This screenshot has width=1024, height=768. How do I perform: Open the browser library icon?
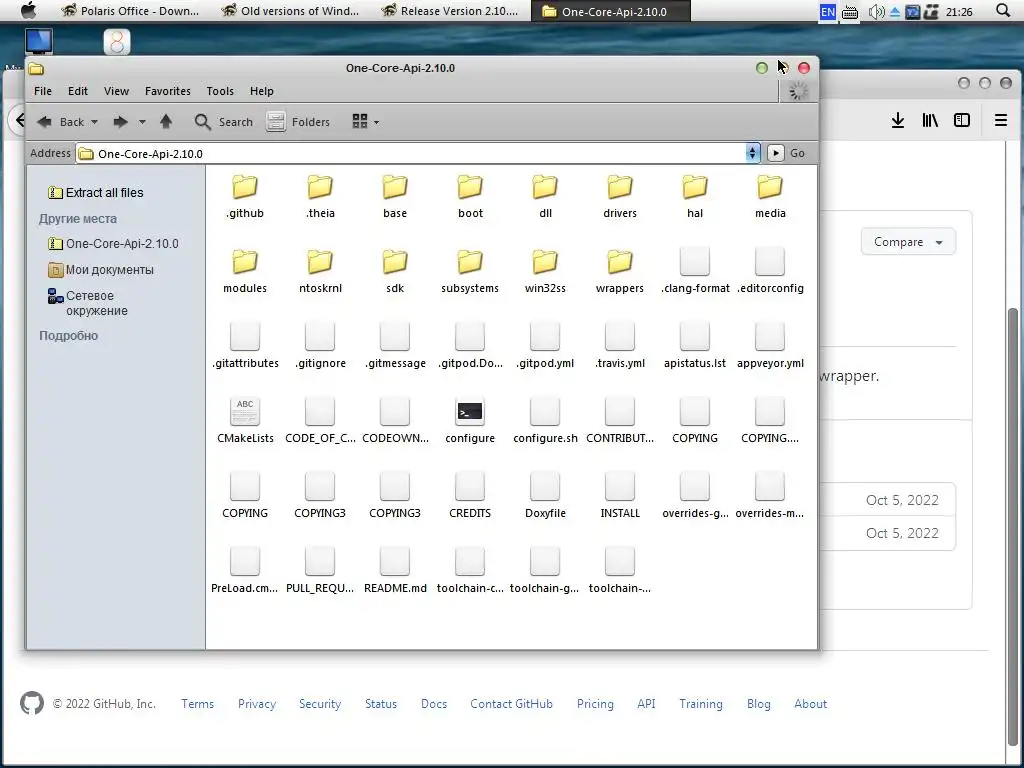pyautogui.click(x=930, y=120)
